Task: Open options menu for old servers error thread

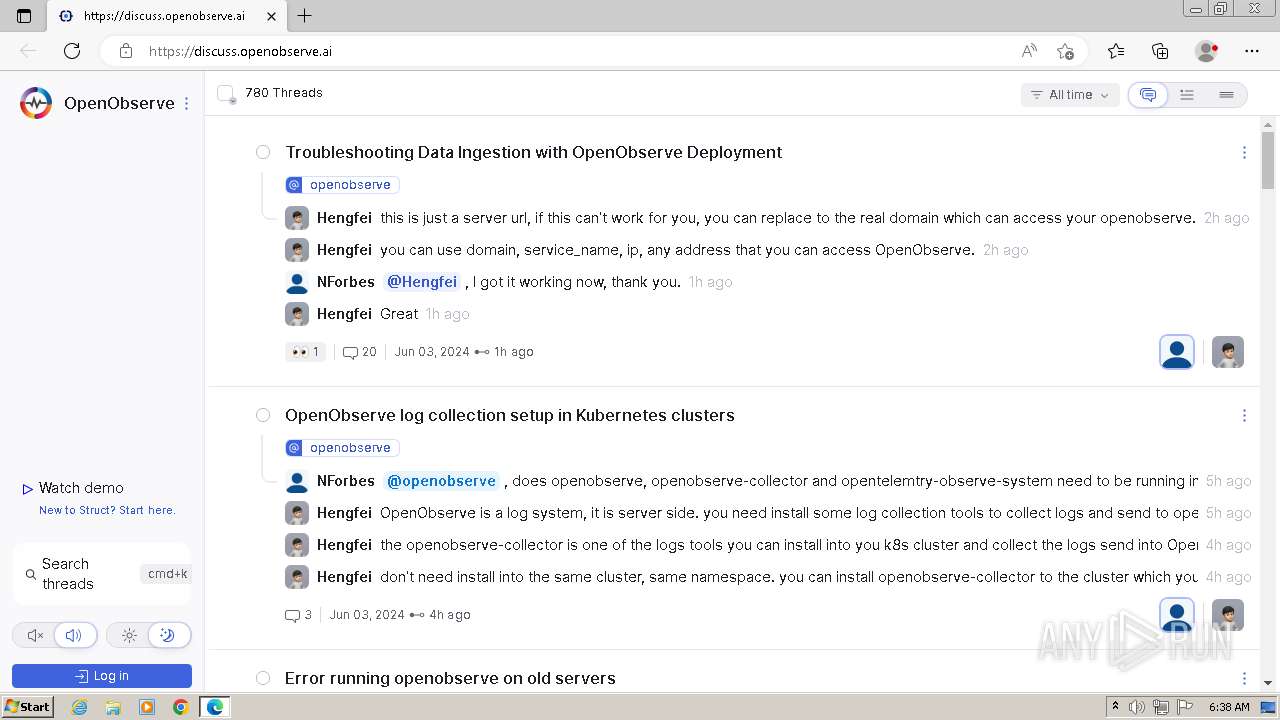Action: (1244, 679)
